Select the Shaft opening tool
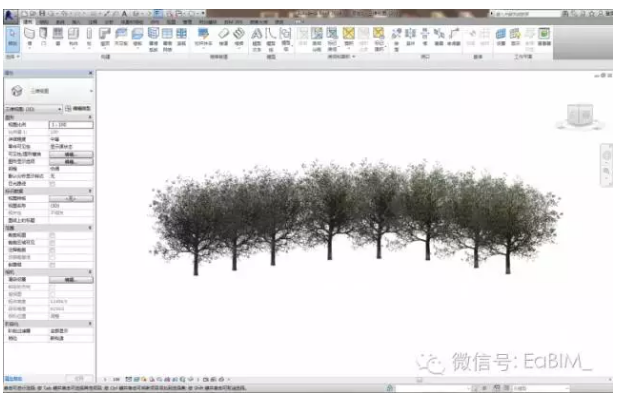Screen dimensions: 618x397 [411, 38]
